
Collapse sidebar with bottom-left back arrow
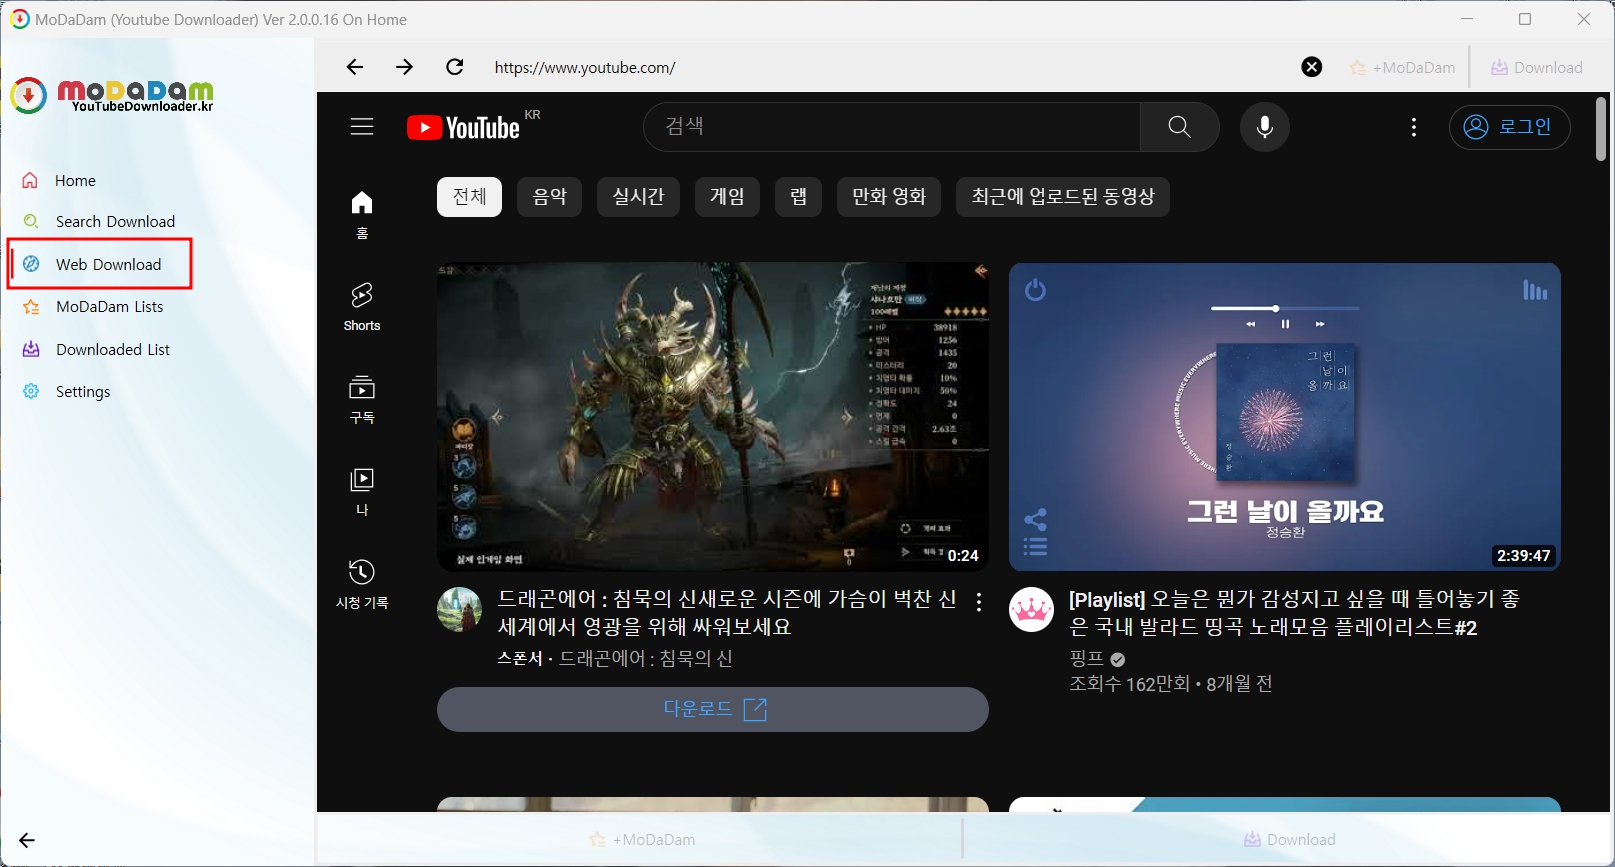click(27, 841)
